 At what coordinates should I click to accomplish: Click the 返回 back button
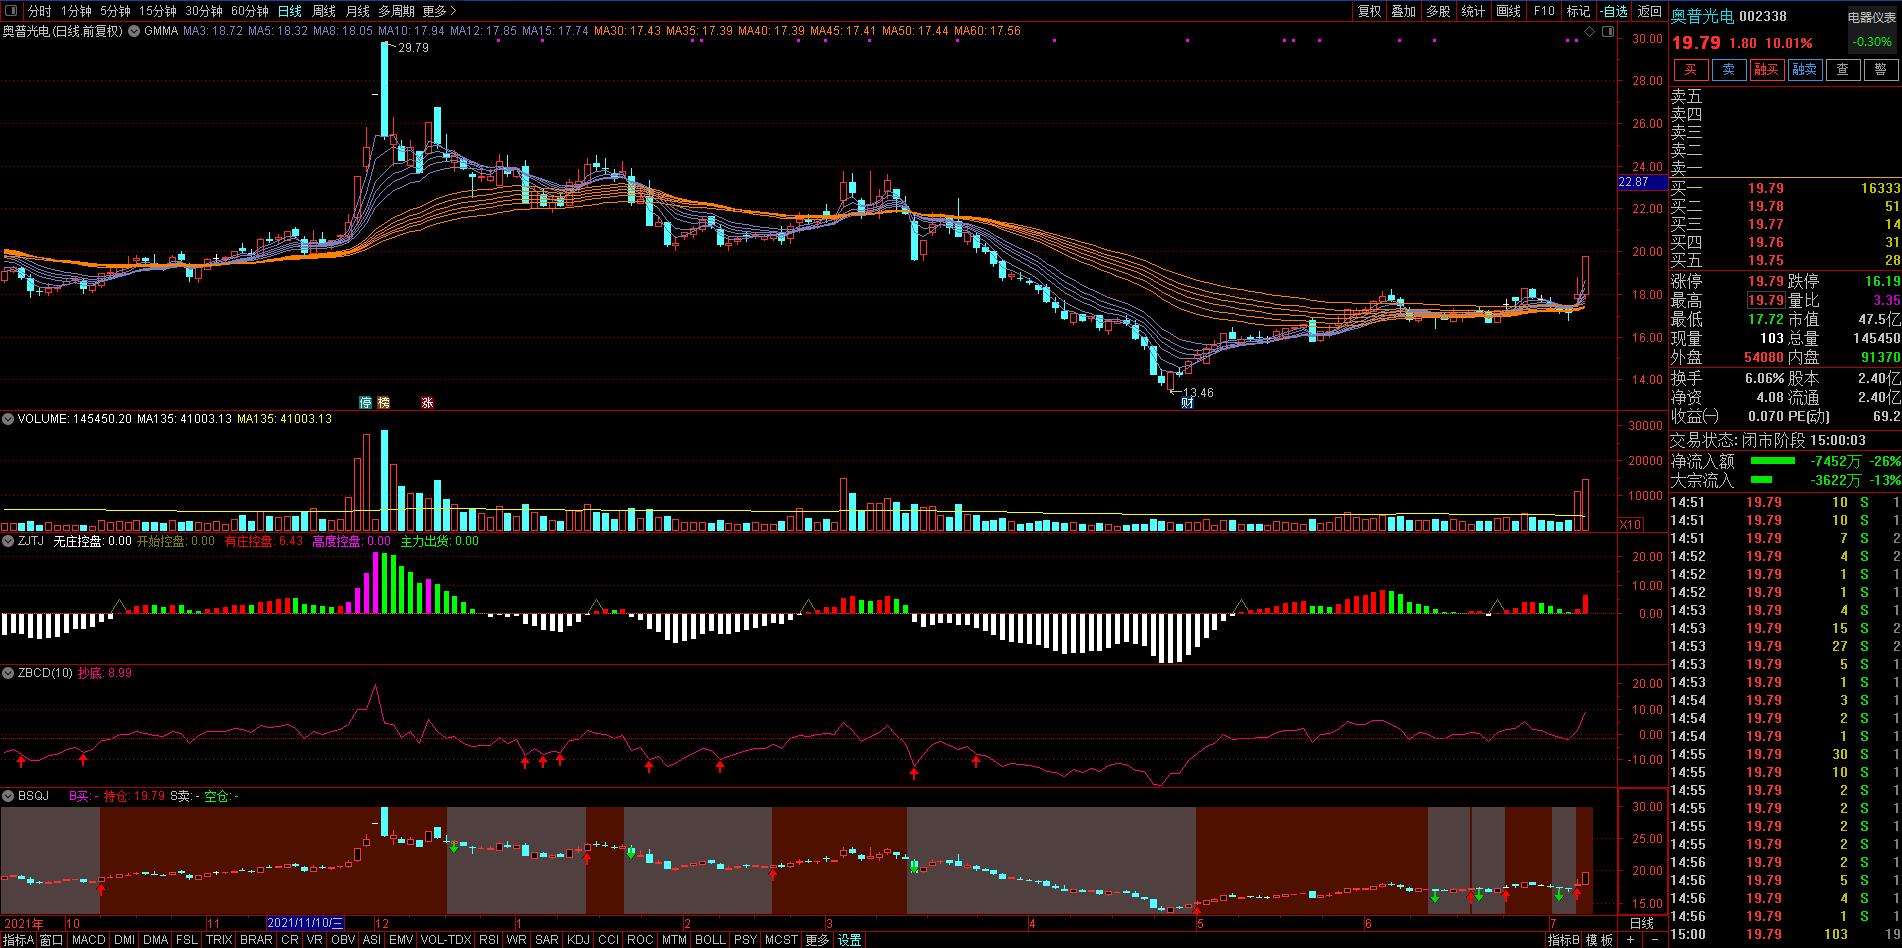[x=1649, y=11]
